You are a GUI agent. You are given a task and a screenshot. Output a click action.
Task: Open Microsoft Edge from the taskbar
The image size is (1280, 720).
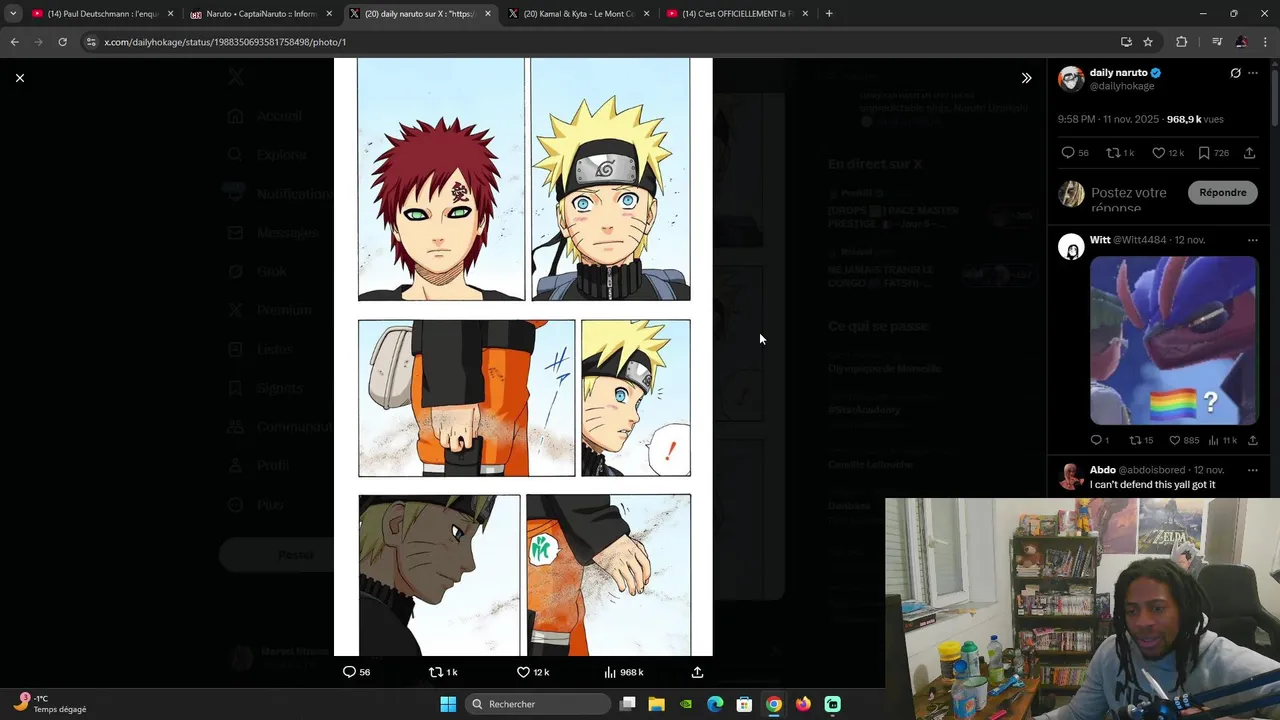[x=715, y=704]
